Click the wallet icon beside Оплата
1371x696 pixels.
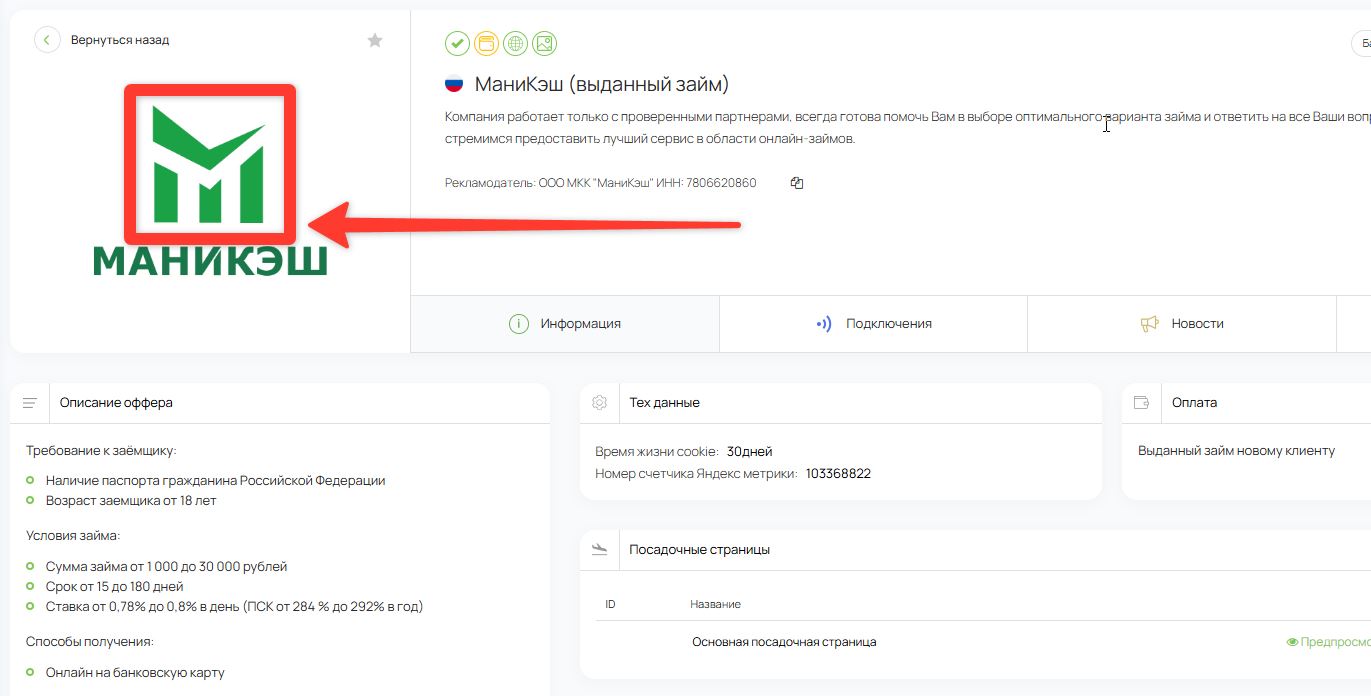pyautogui.click(x=1141, y=403)
